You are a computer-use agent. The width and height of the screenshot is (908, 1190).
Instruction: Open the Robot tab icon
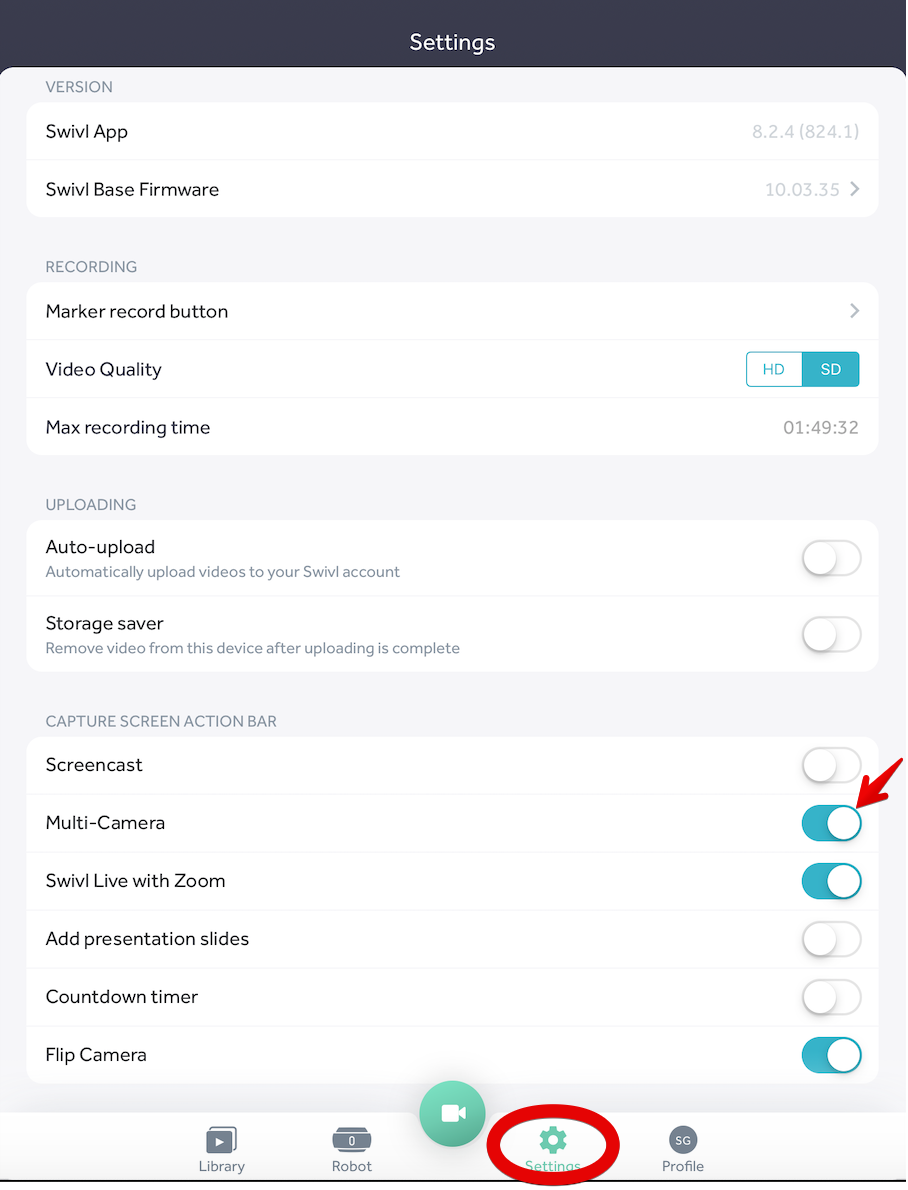351,1140
